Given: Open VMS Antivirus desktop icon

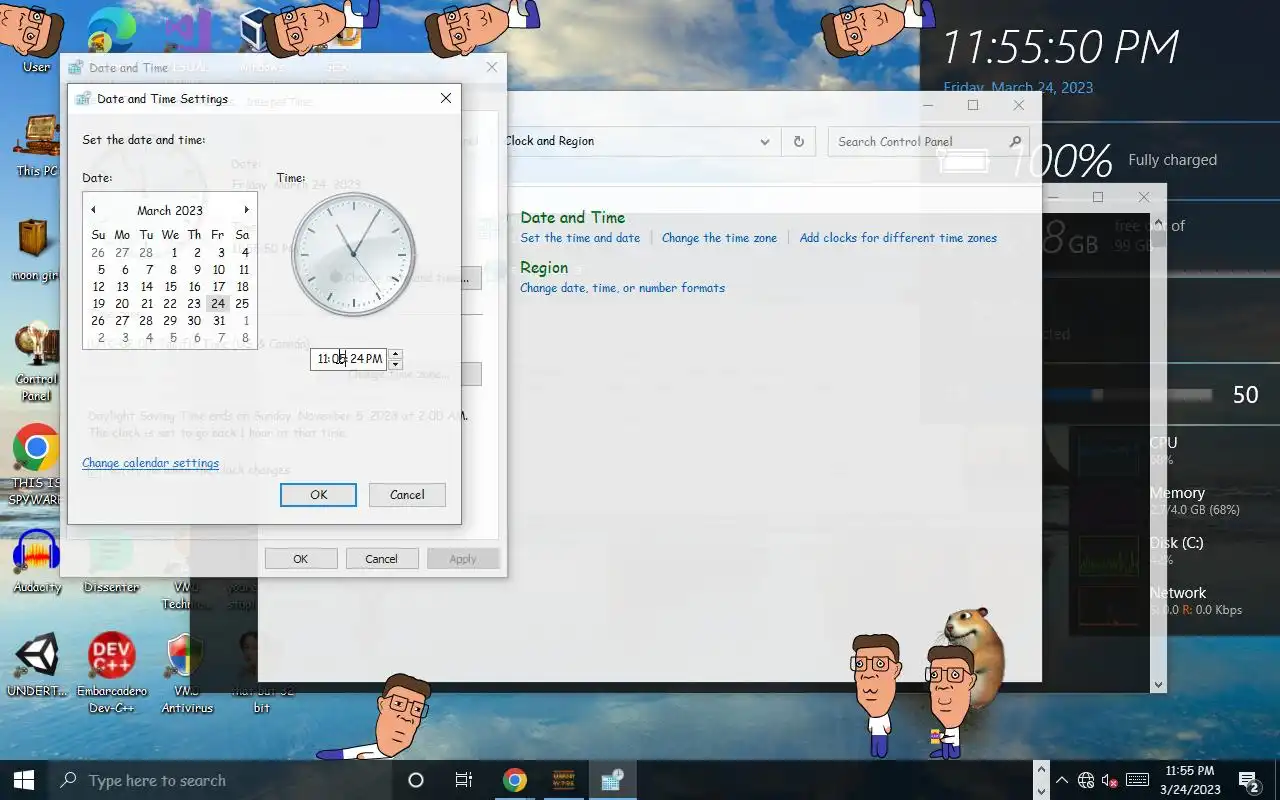Looking at the screenshot, I should point(187,673).
